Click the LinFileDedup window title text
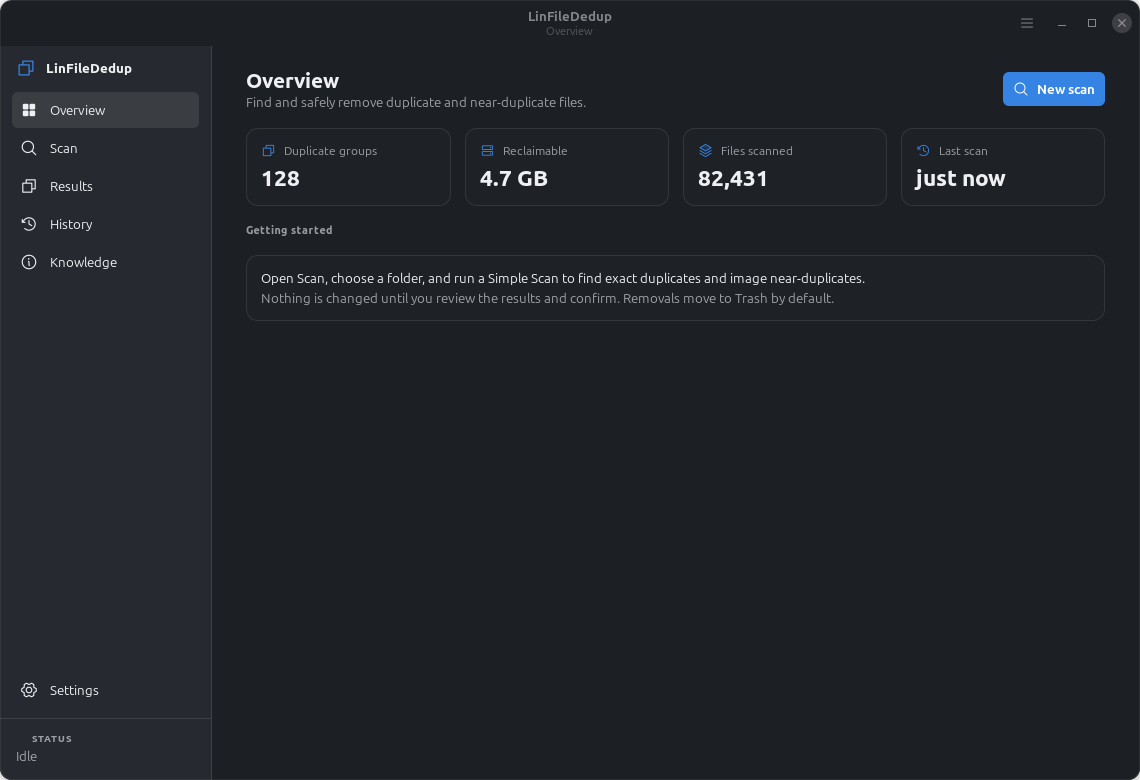Screen dimensions: 1140x780 pyautogui.click(x=570, y=16)
